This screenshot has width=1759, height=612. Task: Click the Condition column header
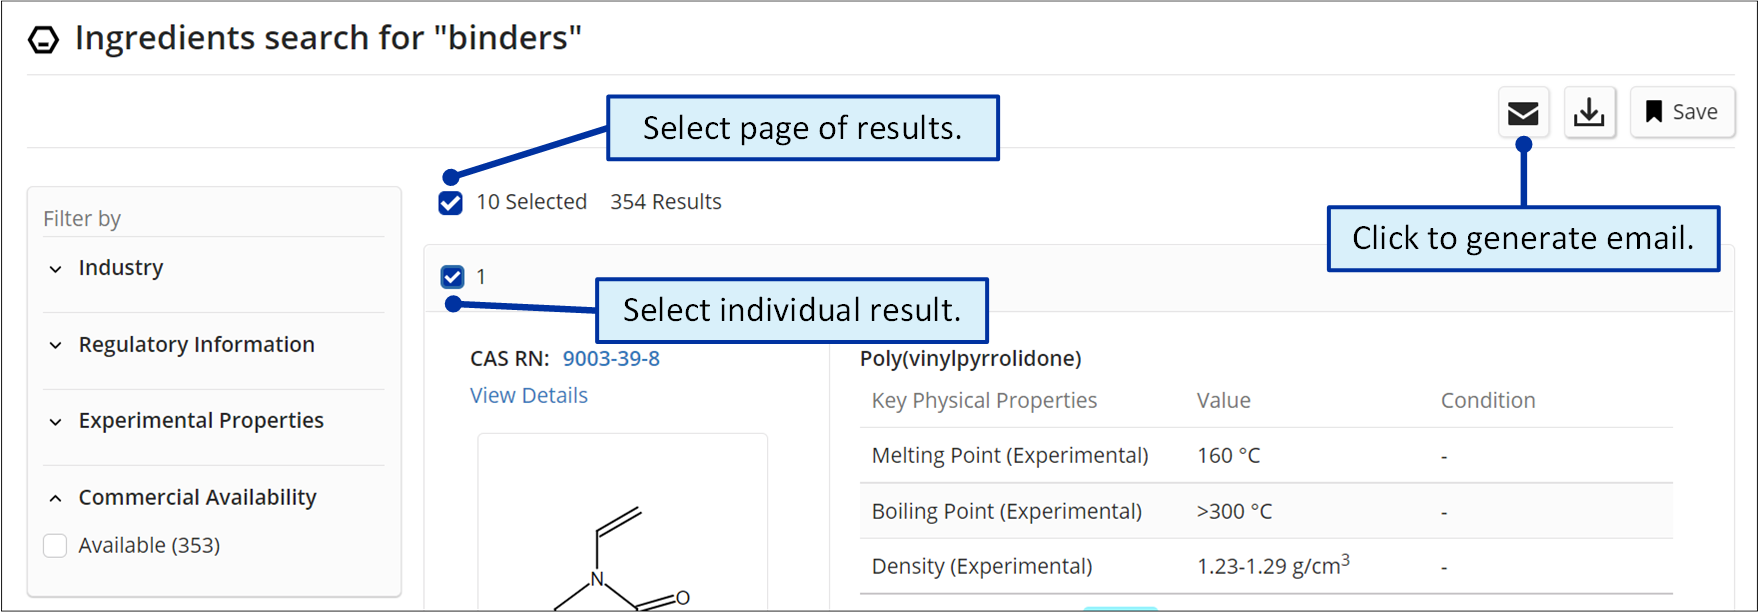(1488, 401)
